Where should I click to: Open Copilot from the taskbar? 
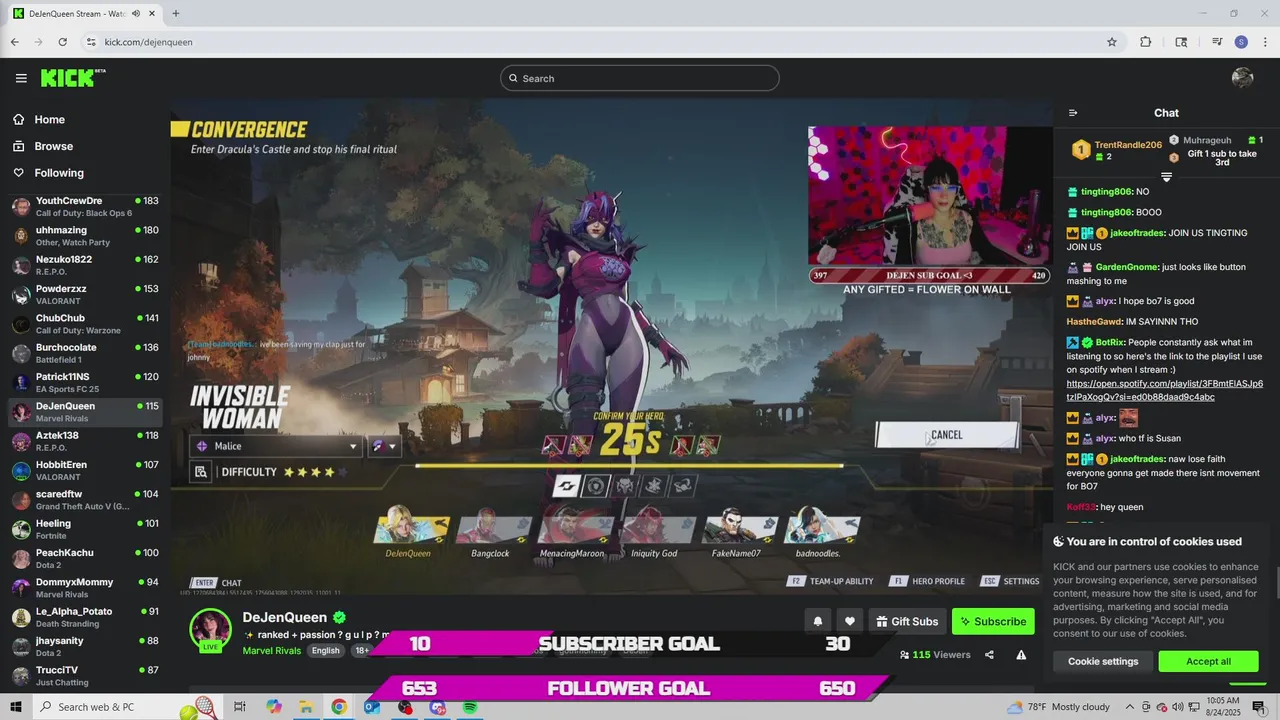(274, 707)
